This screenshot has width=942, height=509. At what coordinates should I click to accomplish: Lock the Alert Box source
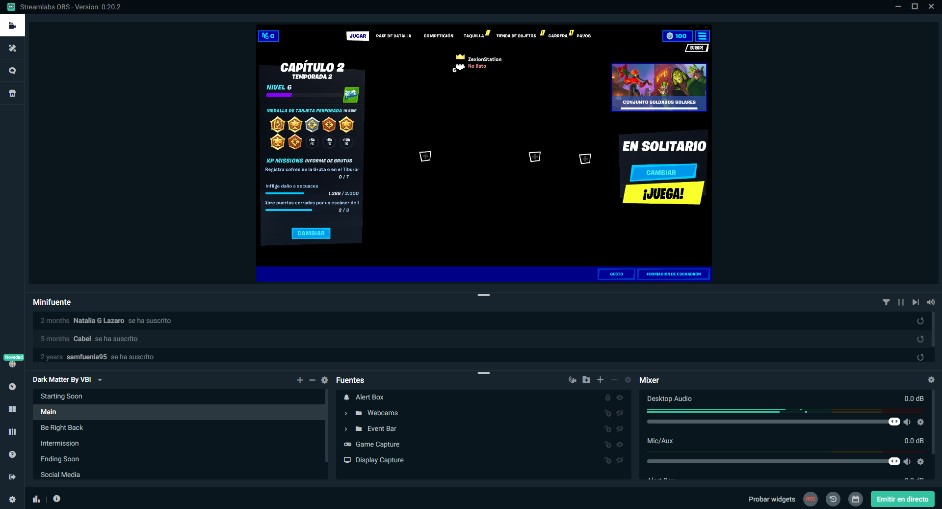click(607, 397)
